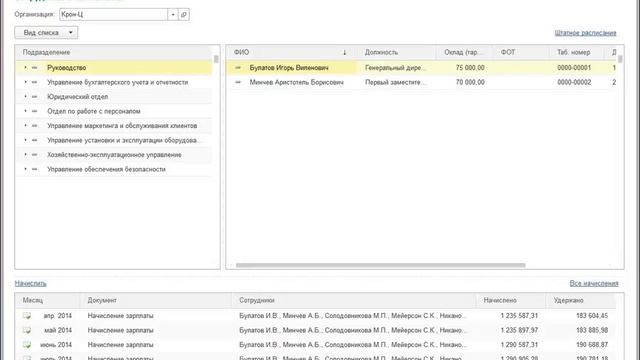Viewport: 640px width, 360px height.
Task: Select Начисление зарплаты for апр. 2014
Action: [120, 316]
